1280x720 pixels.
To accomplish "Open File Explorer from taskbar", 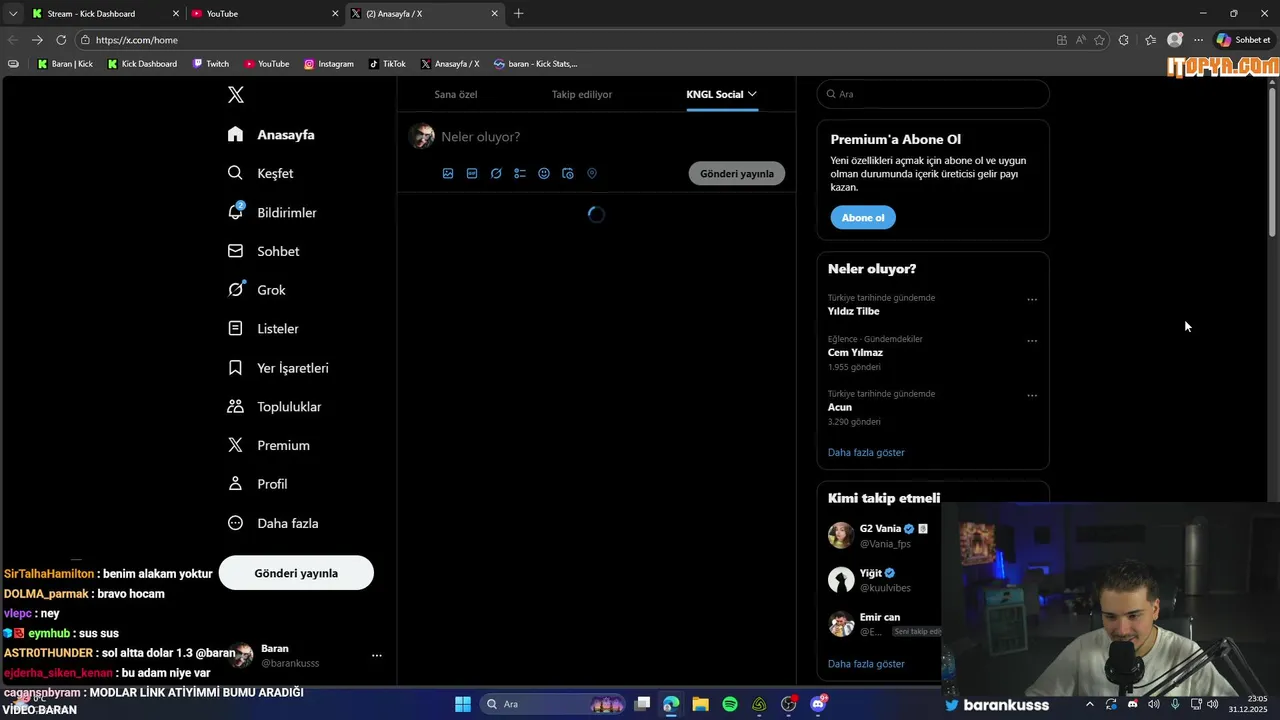I will (700, 704).
